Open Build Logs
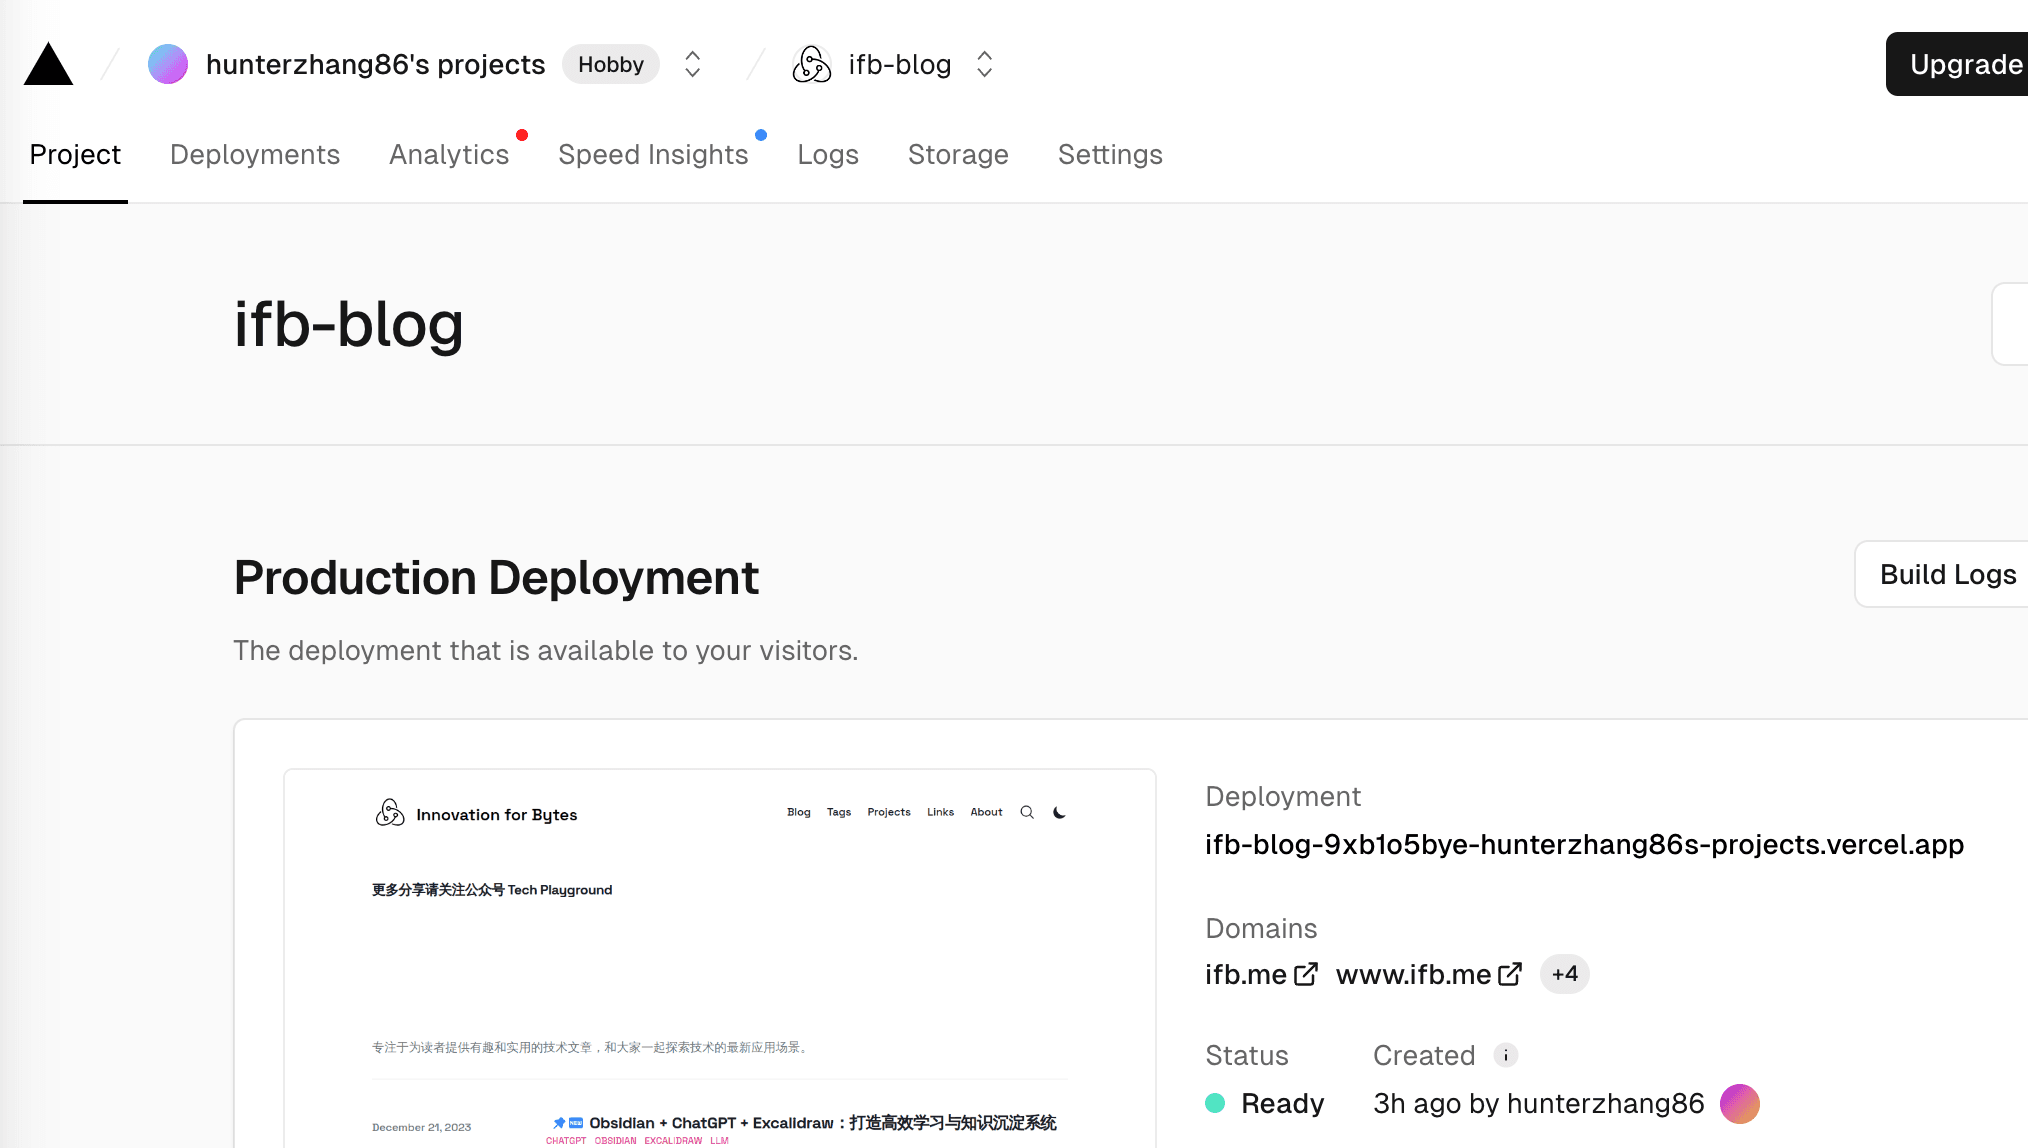Screen dimensions: 2028x1148 pos(1945,574)
